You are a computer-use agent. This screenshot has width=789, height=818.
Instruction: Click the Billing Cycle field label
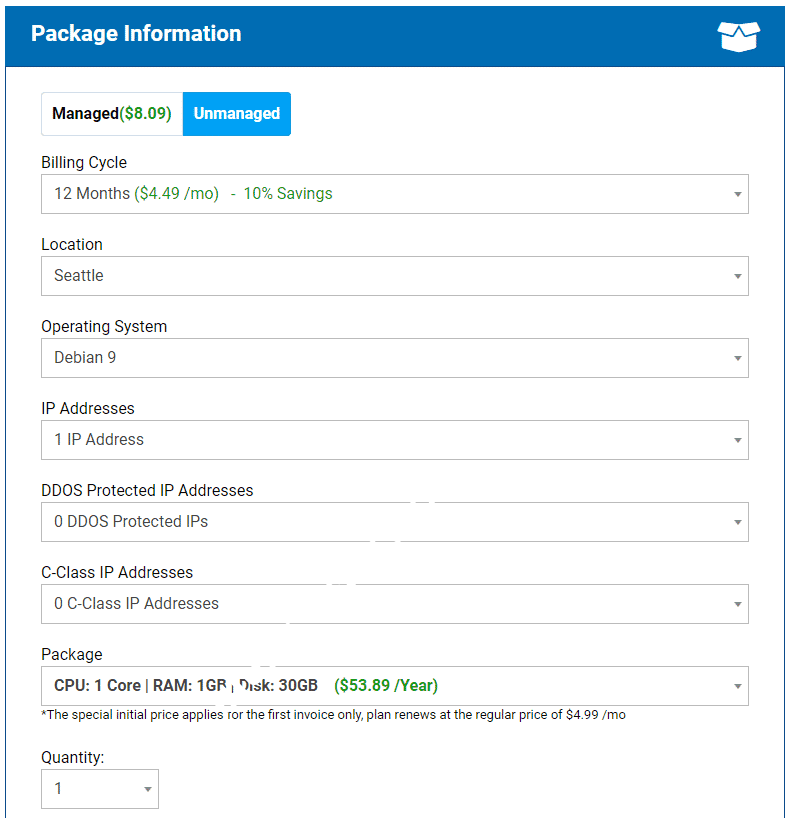[84, 162]
